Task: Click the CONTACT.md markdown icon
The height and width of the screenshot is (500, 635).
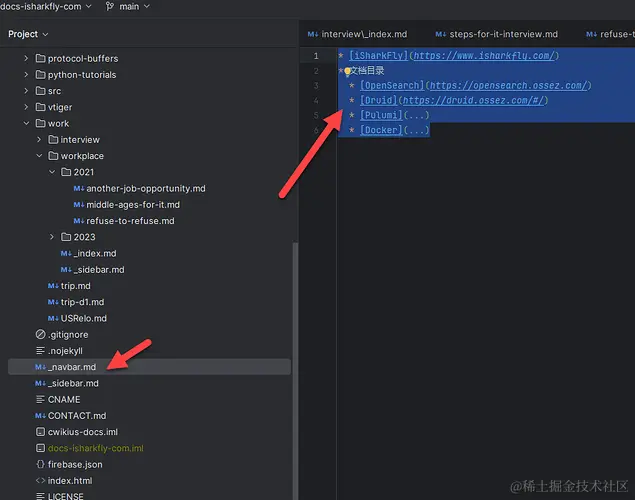Action: pos(40,416)
